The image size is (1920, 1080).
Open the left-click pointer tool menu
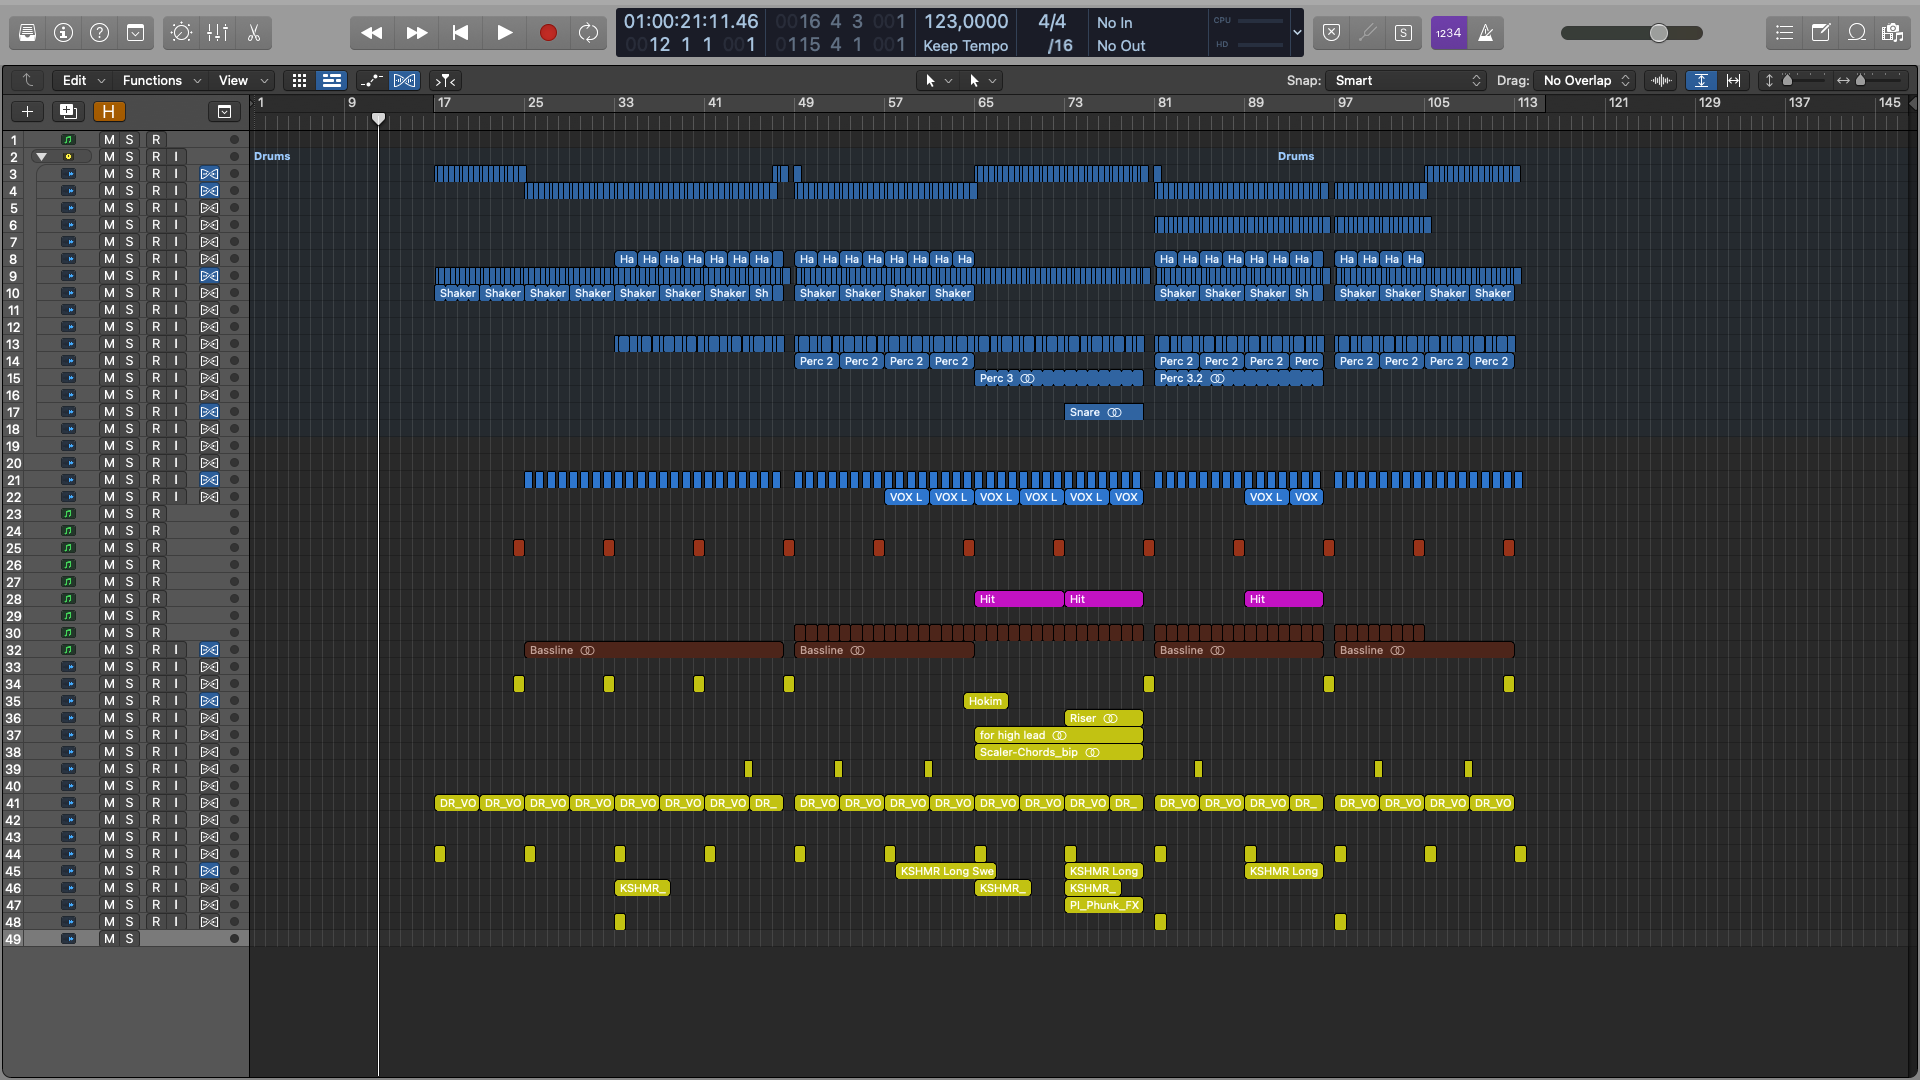tap(939, 80)
